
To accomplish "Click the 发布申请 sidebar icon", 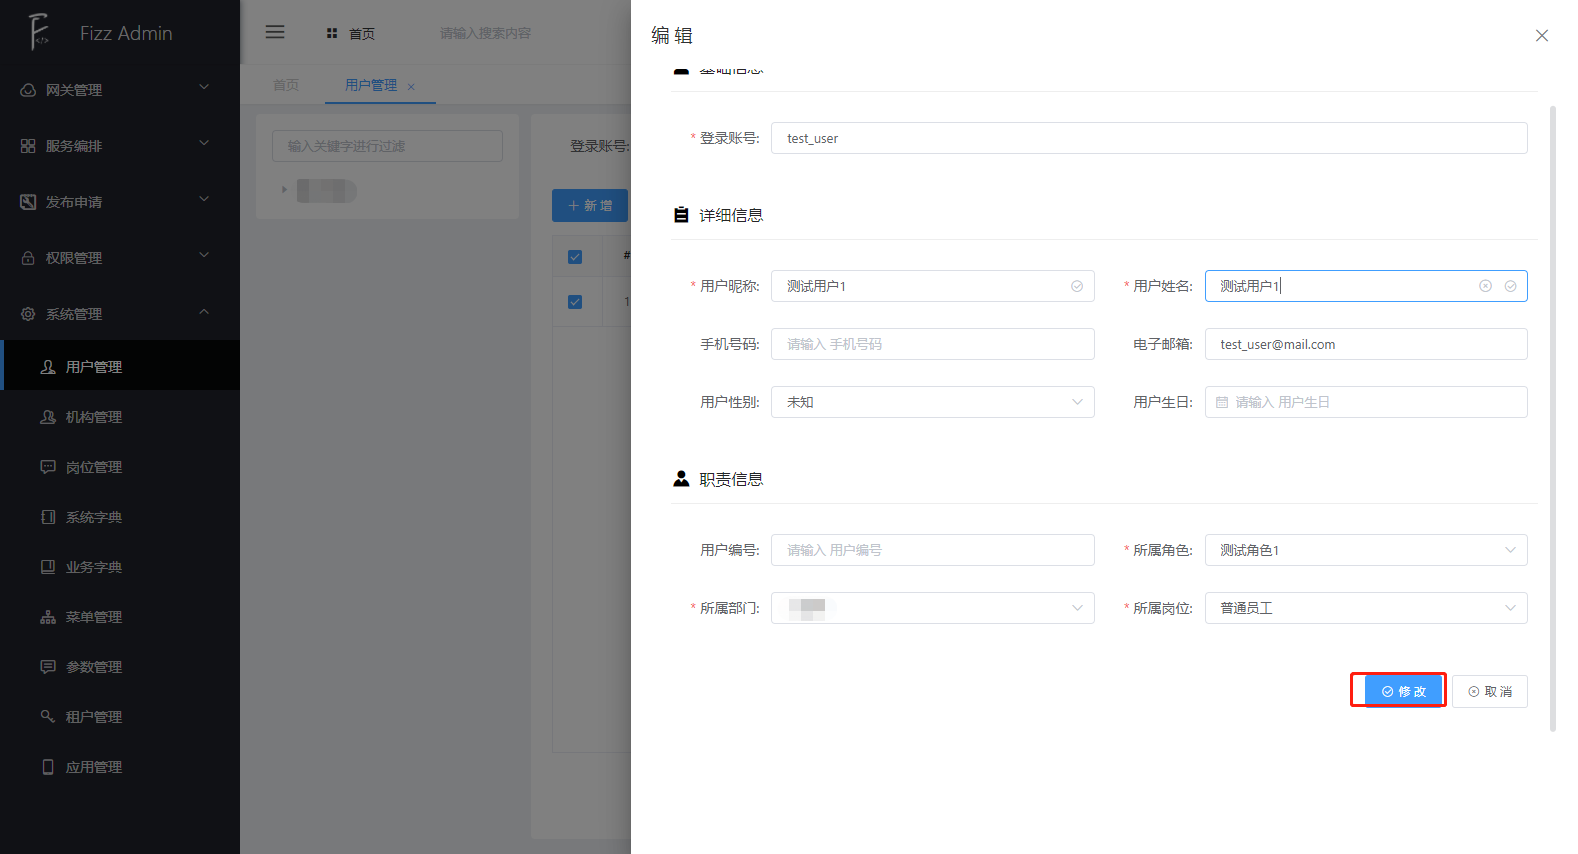I will (x=28, y=202).
